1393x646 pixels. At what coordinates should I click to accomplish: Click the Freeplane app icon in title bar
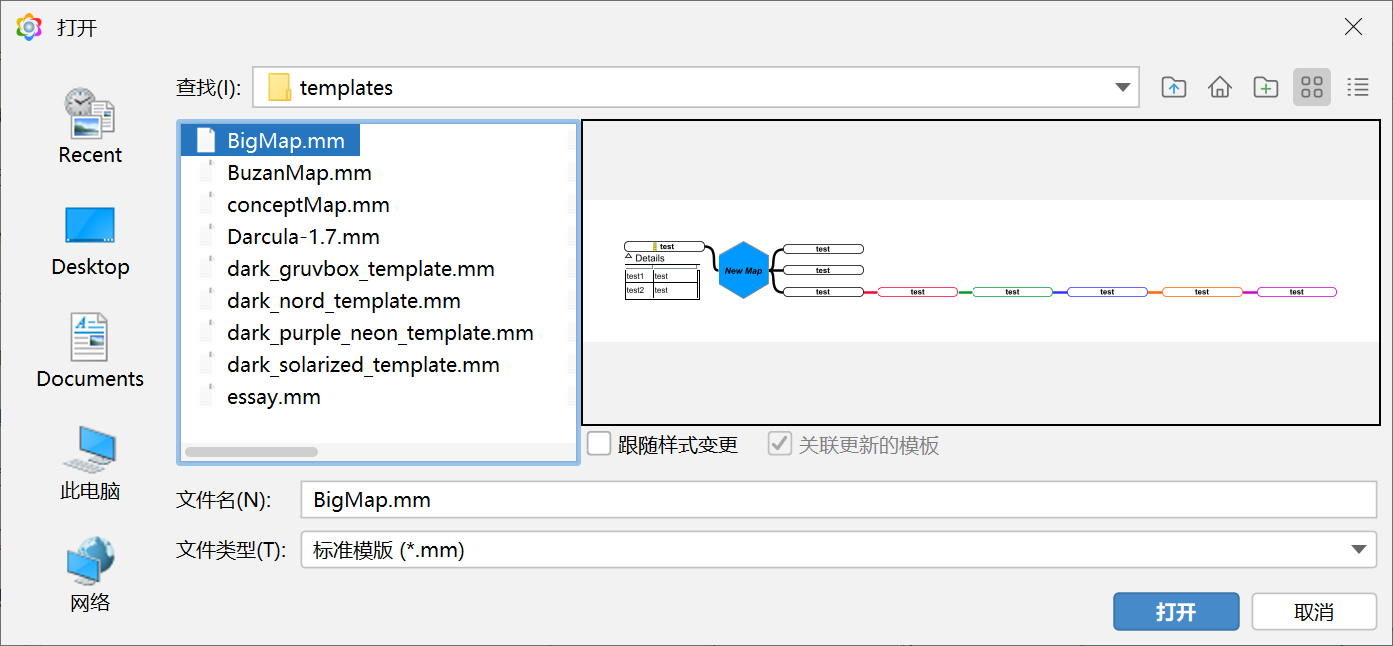29,27
